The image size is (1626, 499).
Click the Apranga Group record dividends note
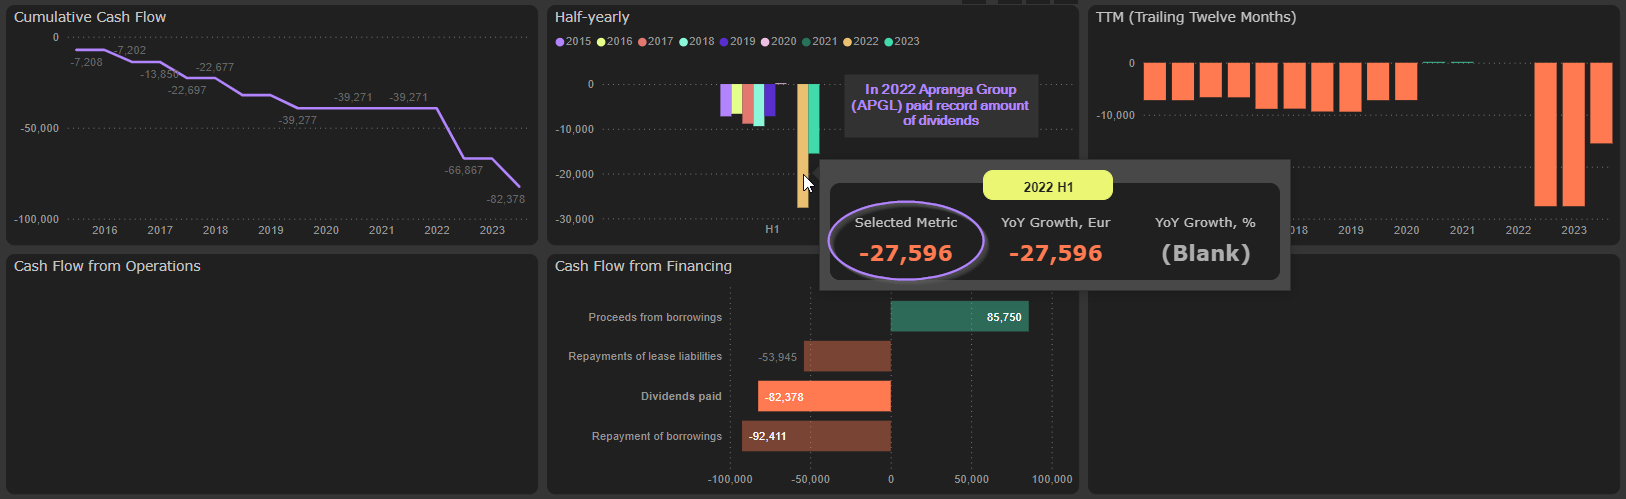tap(940, 105)
